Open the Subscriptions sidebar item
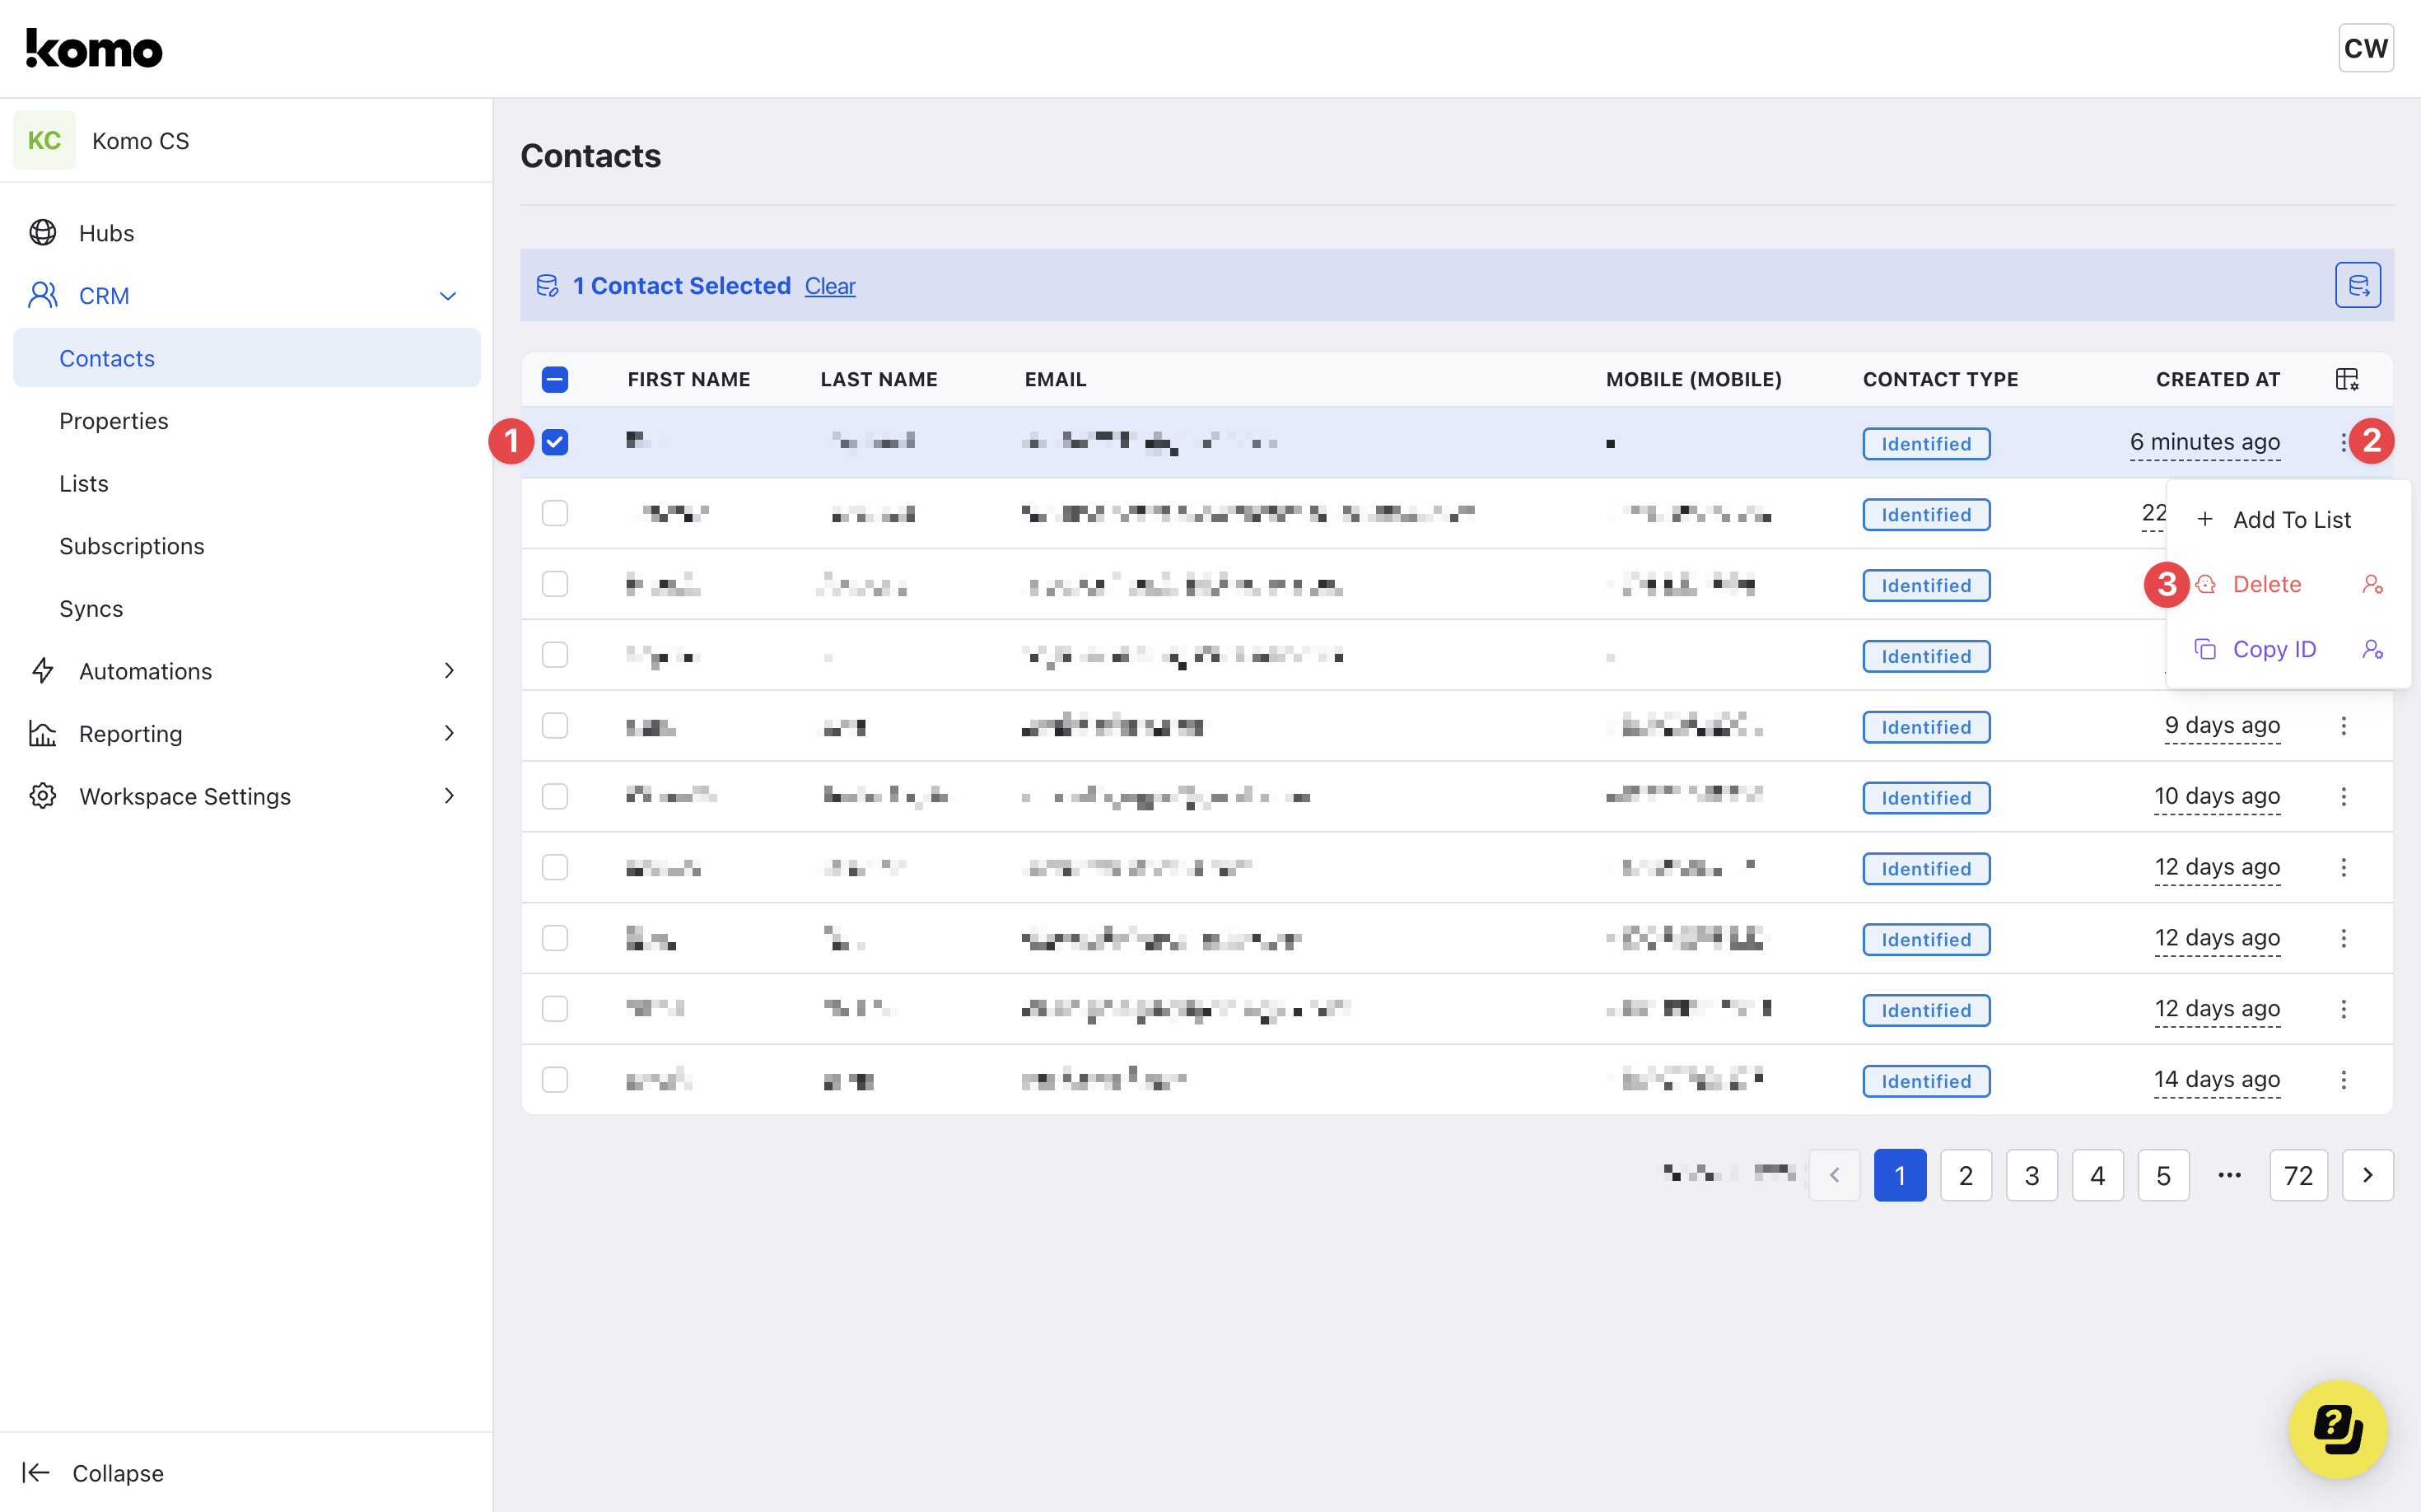 (131, 546)
